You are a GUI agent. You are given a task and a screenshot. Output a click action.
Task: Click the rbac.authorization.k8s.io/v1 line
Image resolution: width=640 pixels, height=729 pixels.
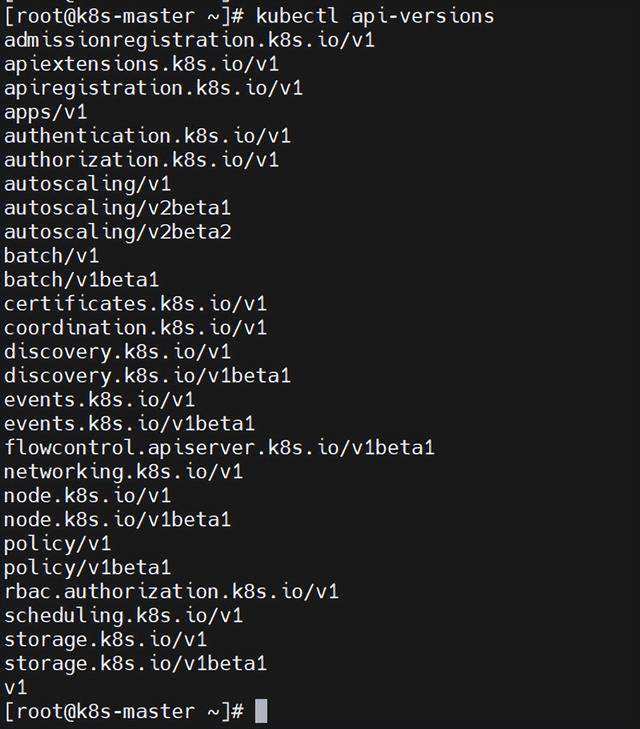(171, 592)
